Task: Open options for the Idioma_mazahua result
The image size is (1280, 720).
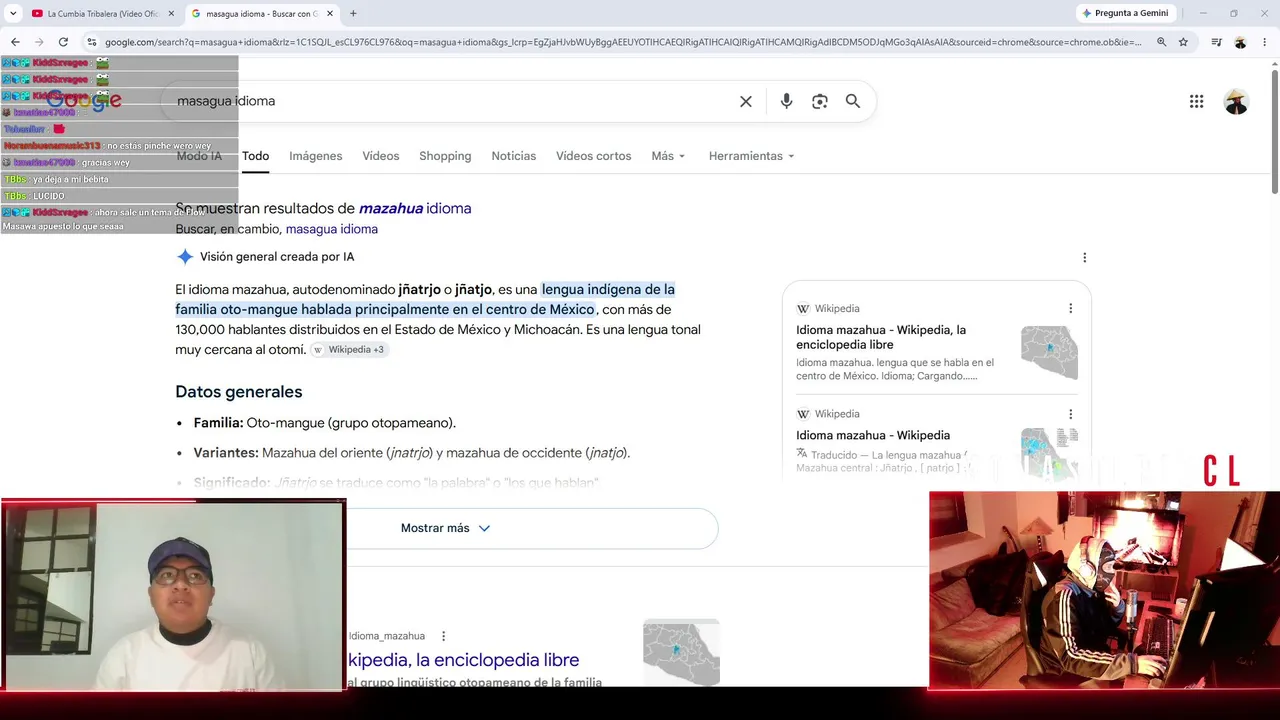Action: tap(443, 636)
